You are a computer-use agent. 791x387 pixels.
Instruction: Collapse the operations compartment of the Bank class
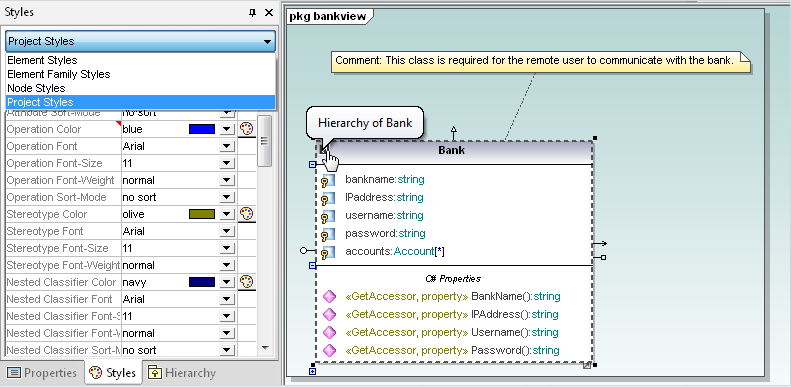pos(312,265)
